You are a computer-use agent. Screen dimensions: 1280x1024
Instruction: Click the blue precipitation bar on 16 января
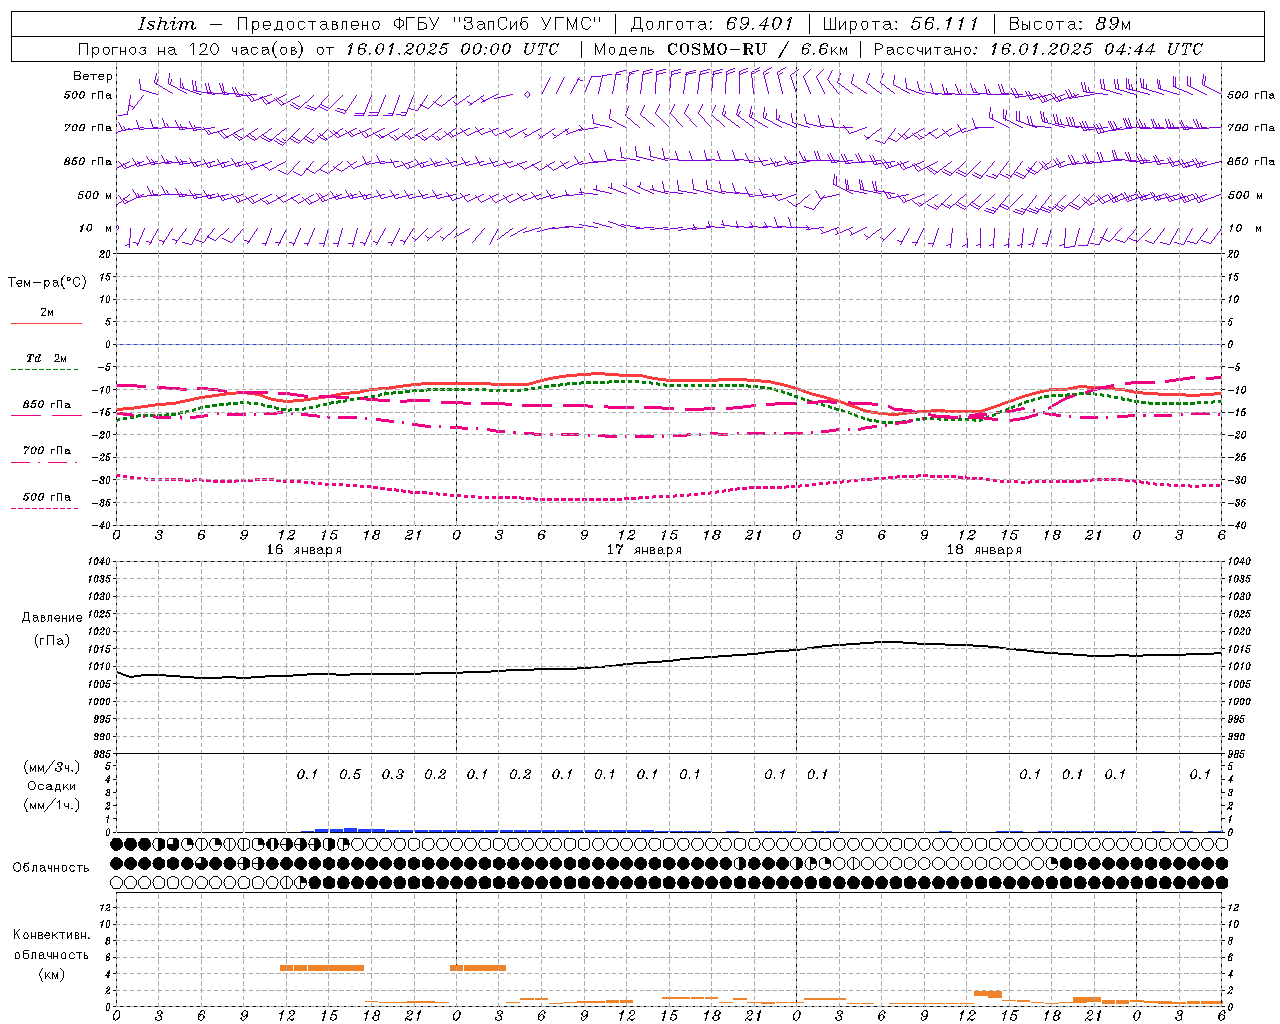tap(350, 829)
